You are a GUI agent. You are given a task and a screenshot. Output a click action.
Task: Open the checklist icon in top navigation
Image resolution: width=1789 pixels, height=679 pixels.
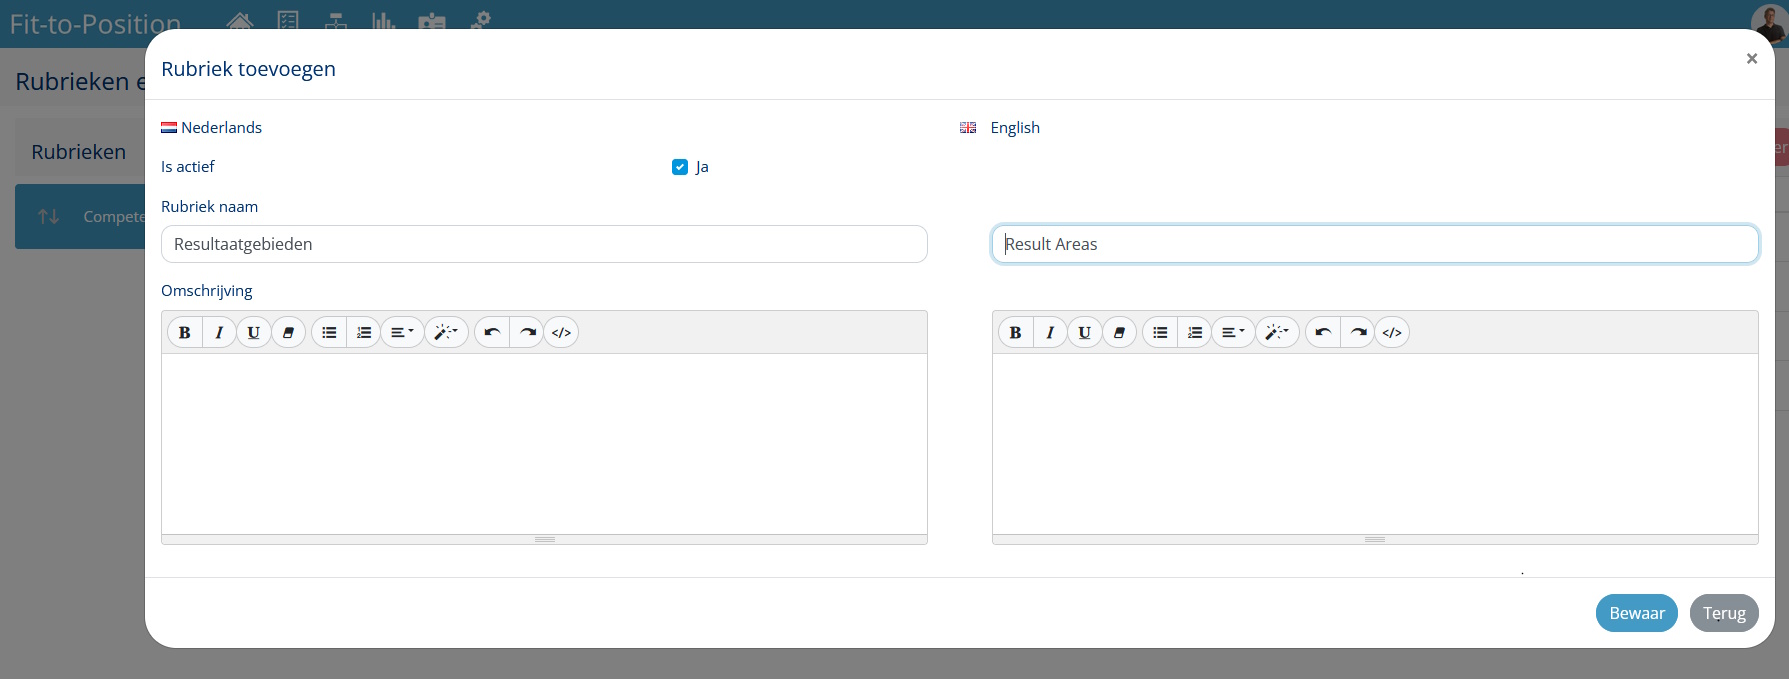point(288,20)
